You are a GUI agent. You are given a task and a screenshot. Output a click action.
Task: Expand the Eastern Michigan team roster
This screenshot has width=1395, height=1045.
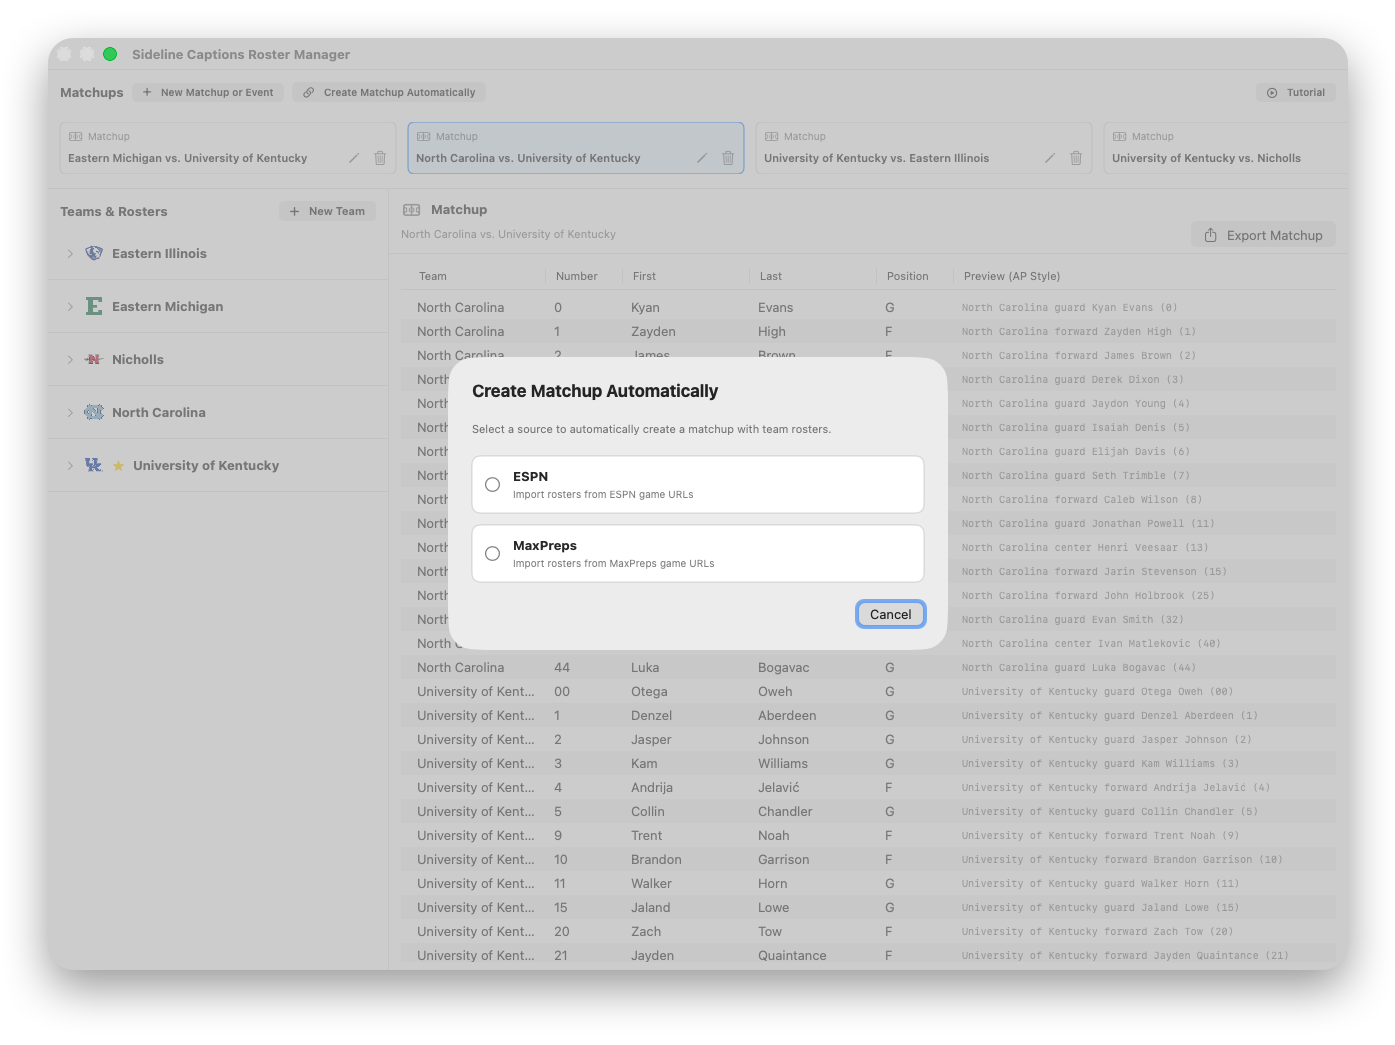point(70,307)
